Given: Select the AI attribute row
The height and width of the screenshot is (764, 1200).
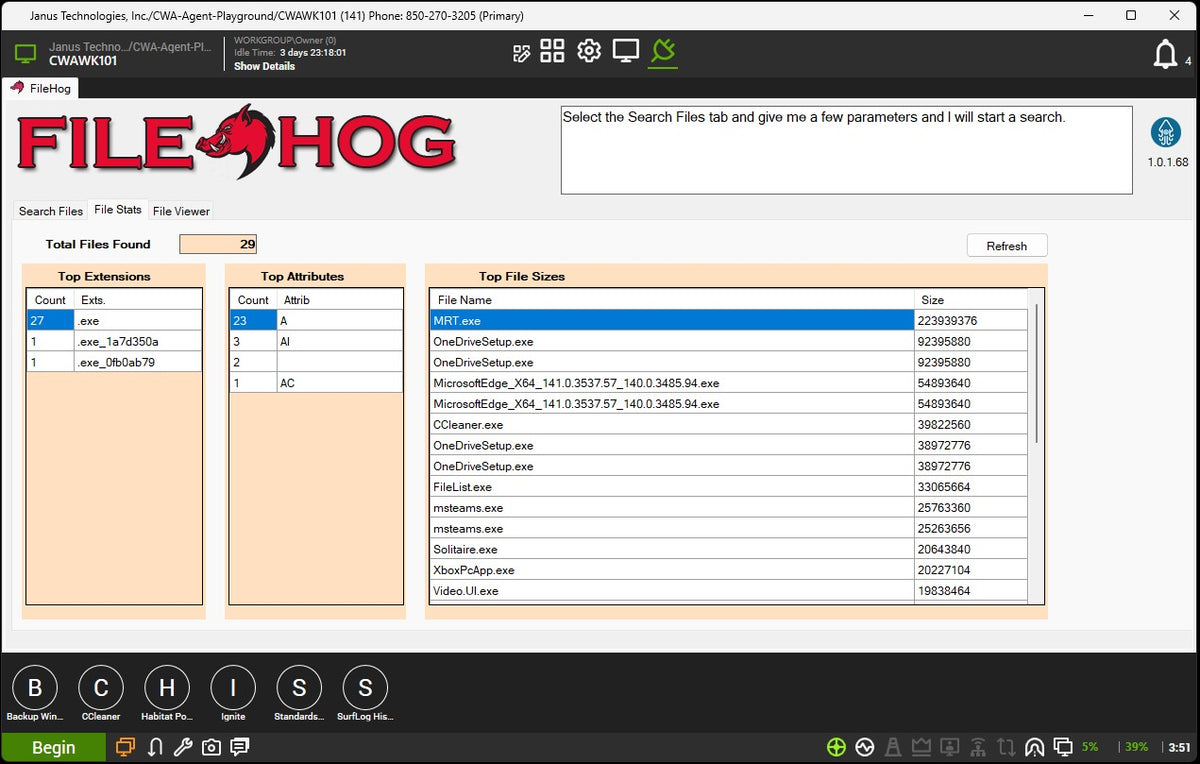Looking at the screenshot, I should 316,342.
